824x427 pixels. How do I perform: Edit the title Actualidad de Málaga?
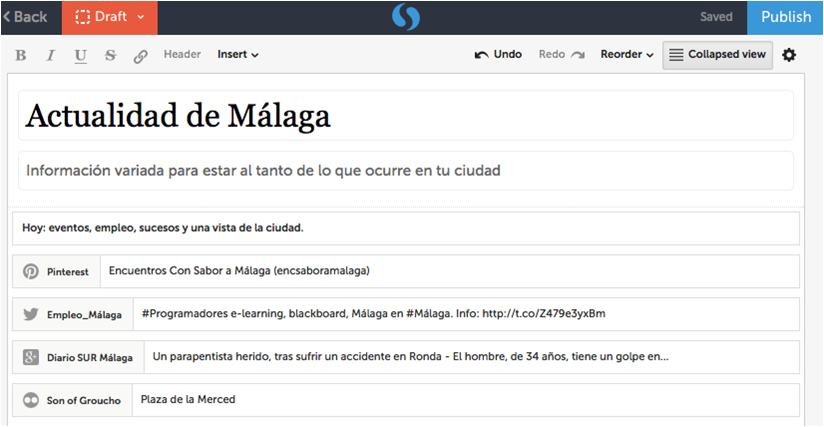pos(406,116)
